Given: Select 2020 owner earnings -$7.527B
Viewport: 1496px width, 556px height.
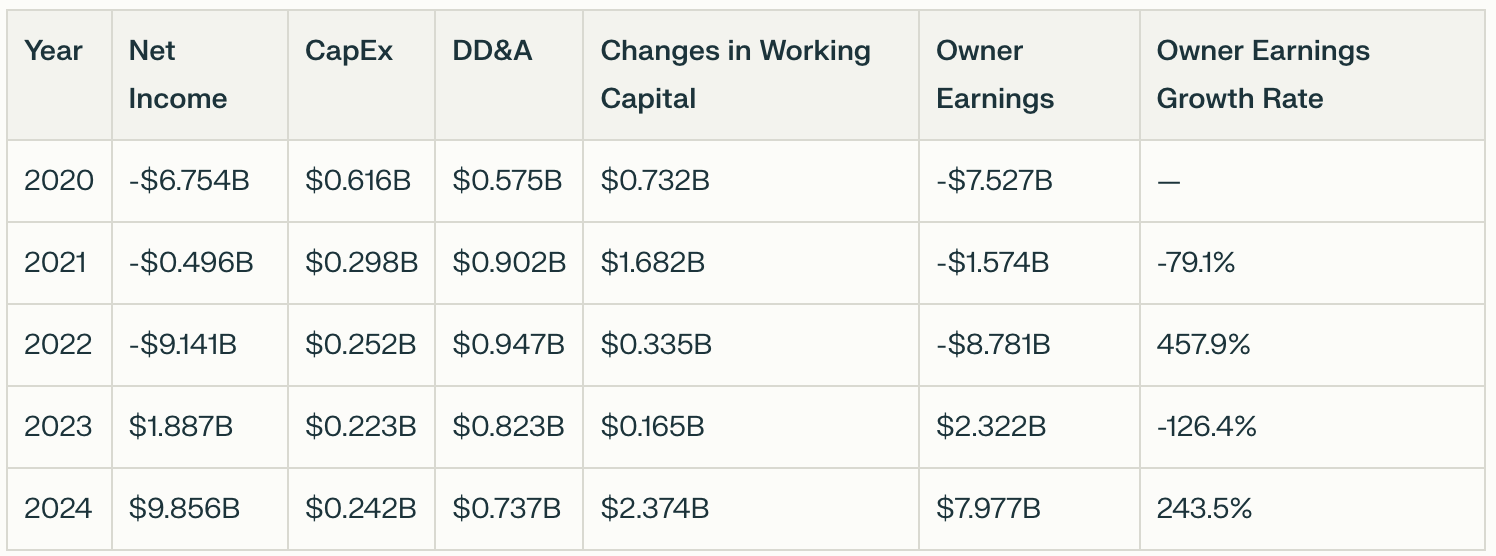Looking at the screenshot, I should tap(994, 181).
